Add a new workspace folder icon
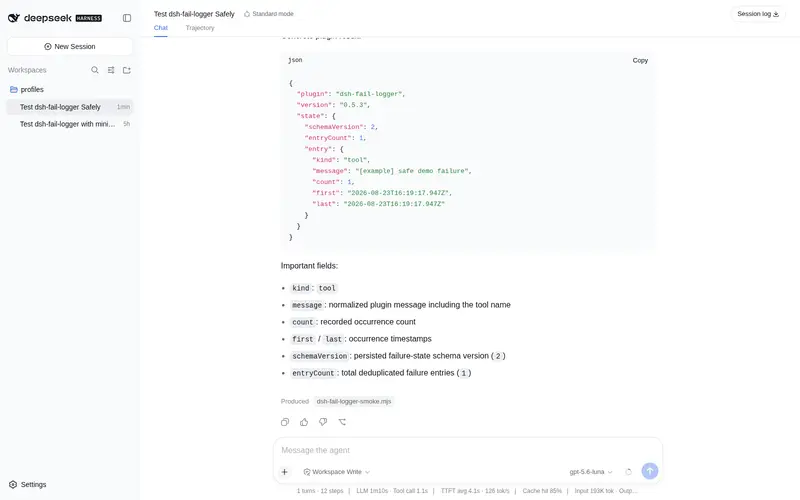This screenshot has width=800, height=500. point(127,70)
